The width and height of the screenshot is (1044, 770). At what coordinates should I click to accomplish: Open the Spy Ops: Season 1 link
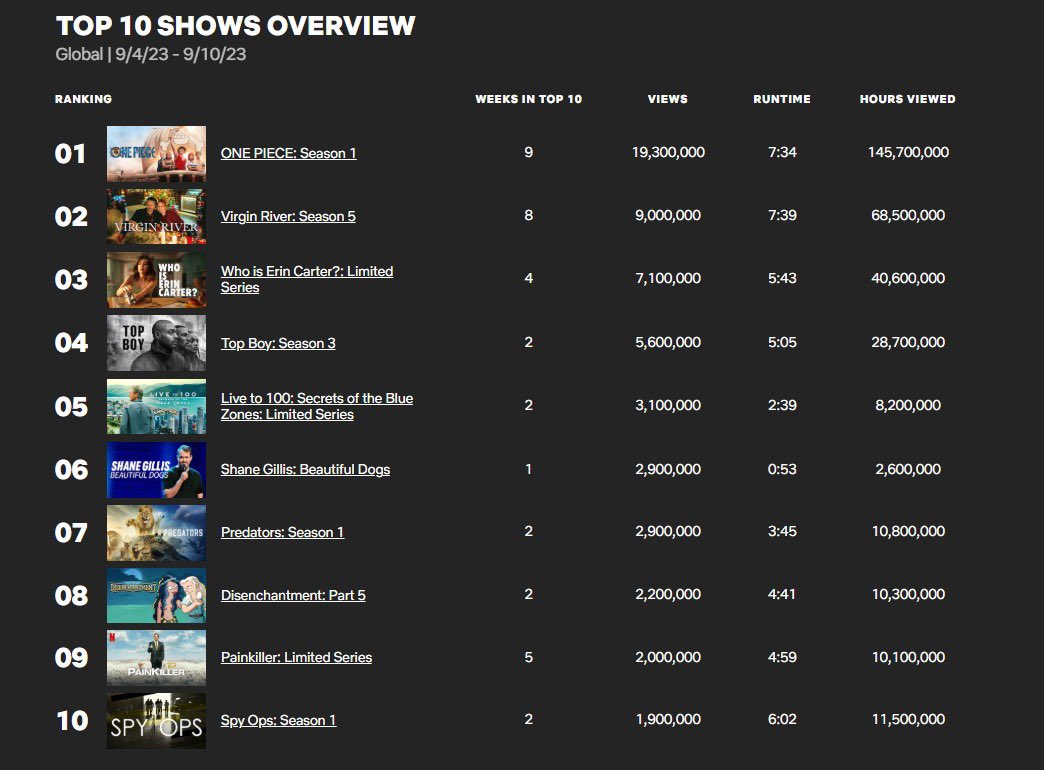pyautogui.click(x=278, y=721)
